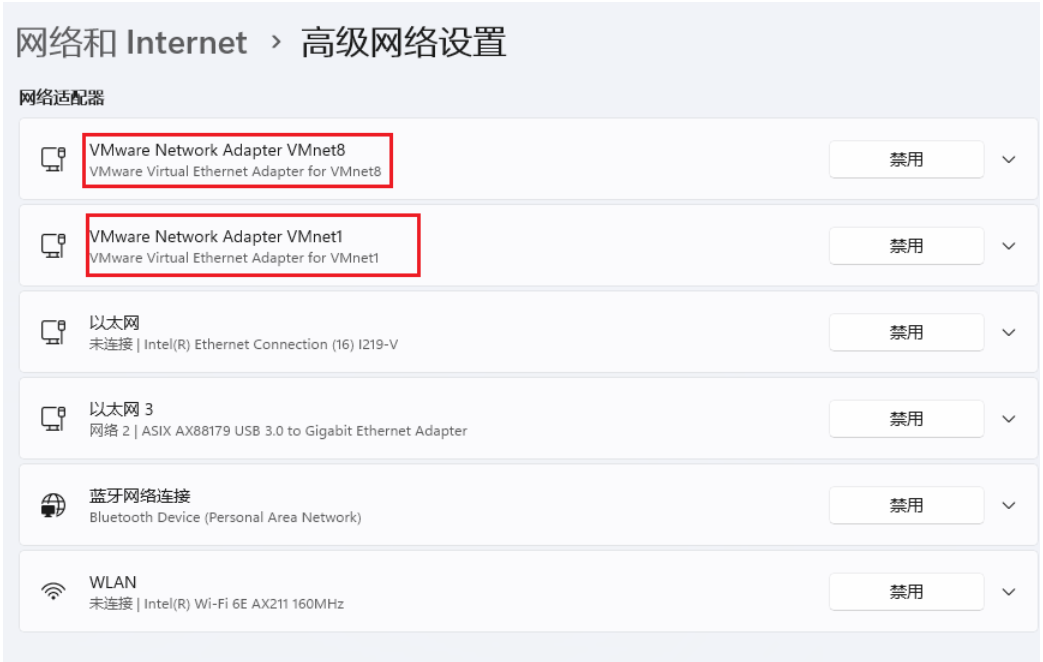
Task: Click the VMnet8 adapter icon
Action: [53, 159]
